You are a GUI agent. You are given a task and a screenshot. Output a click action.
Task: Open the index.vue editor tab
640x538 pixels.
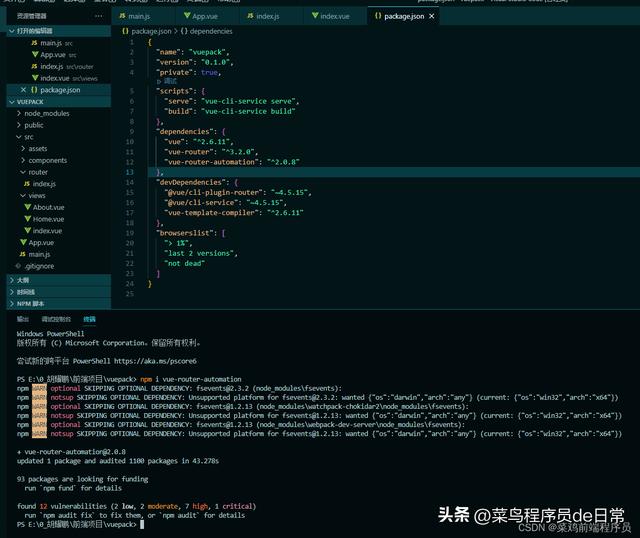tap(331, 16)
